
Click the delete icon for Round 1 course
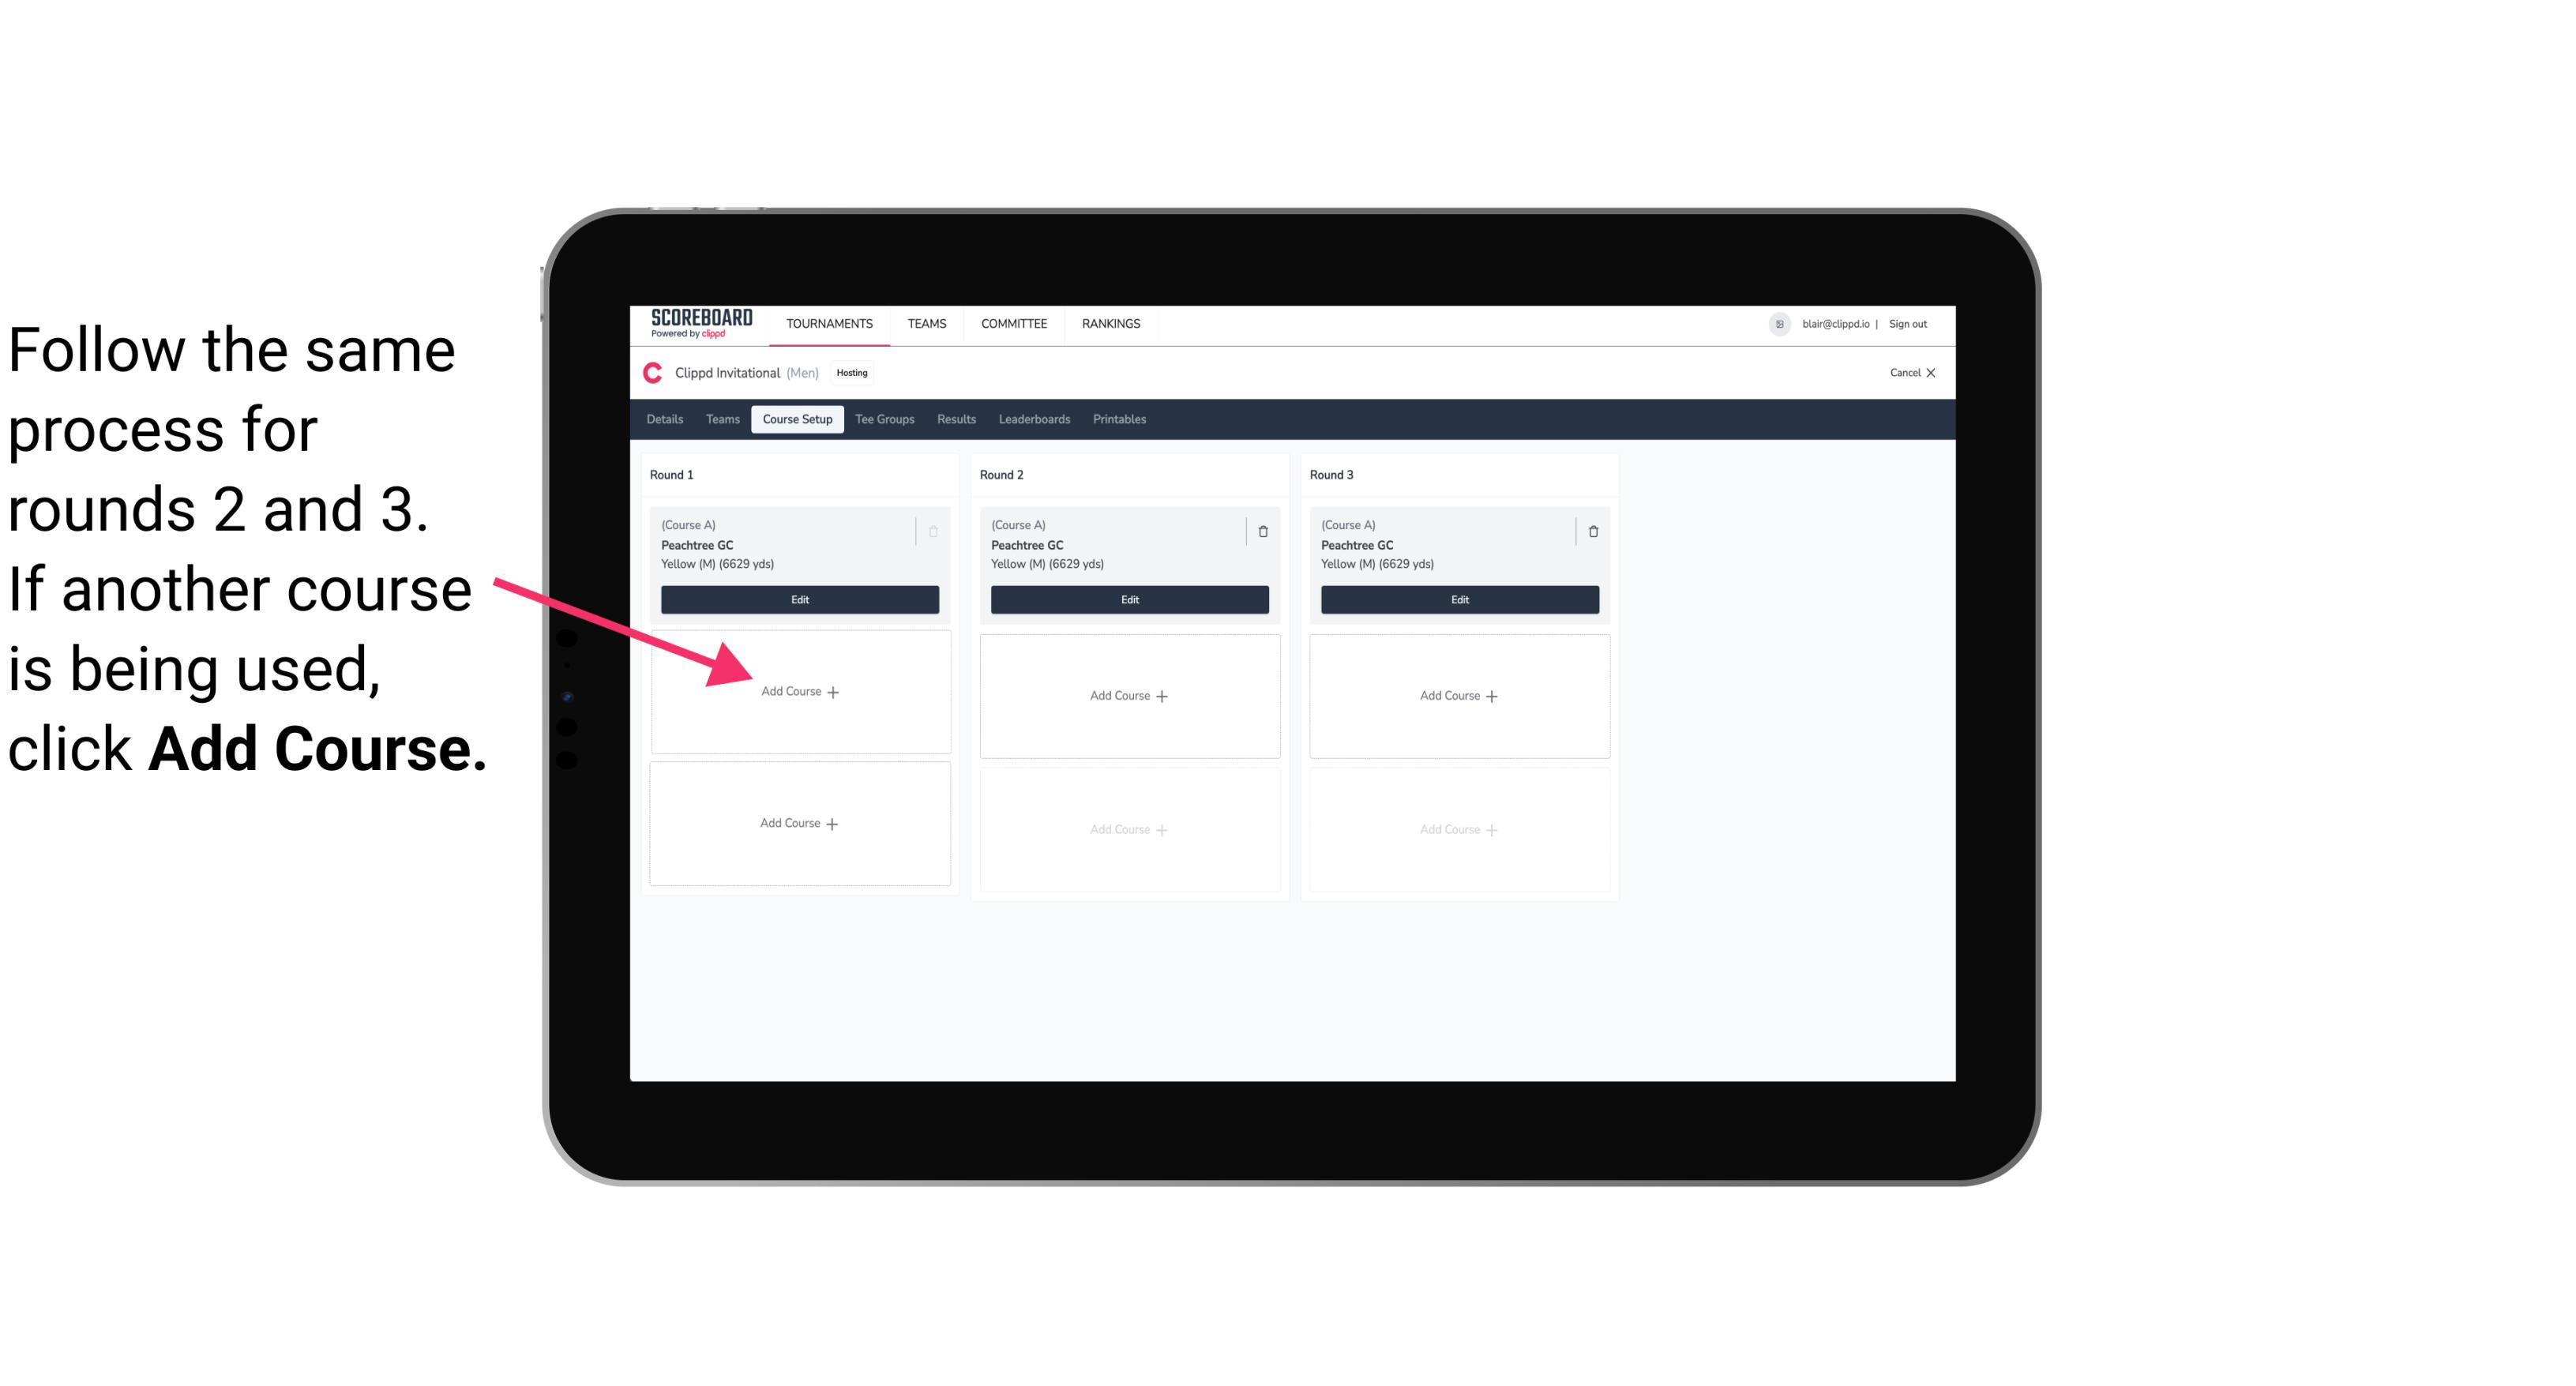(935, 529)
